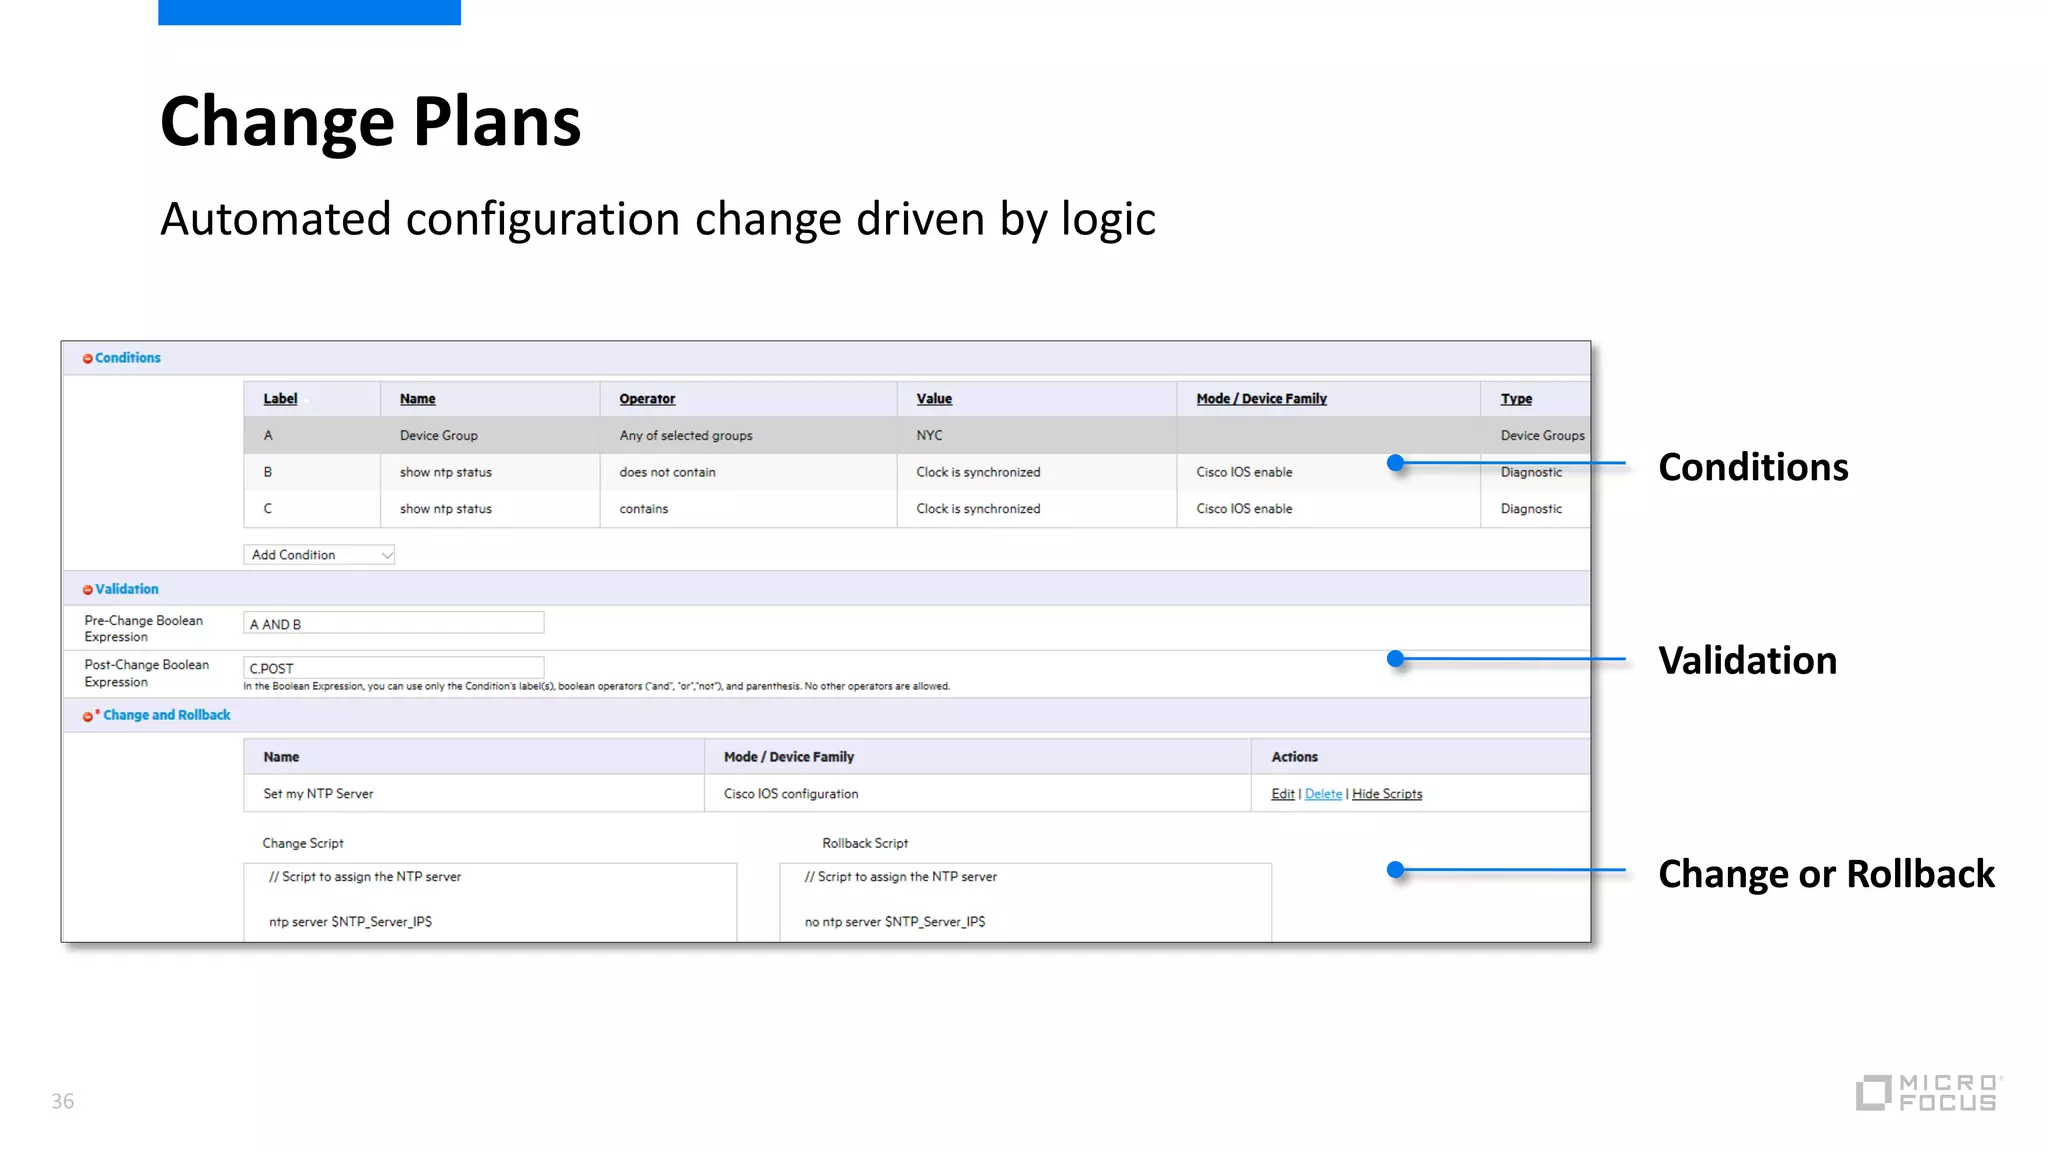2048x1152 pixels.
Task: Sort conditions by Label column header
Action: click(280, 398)
